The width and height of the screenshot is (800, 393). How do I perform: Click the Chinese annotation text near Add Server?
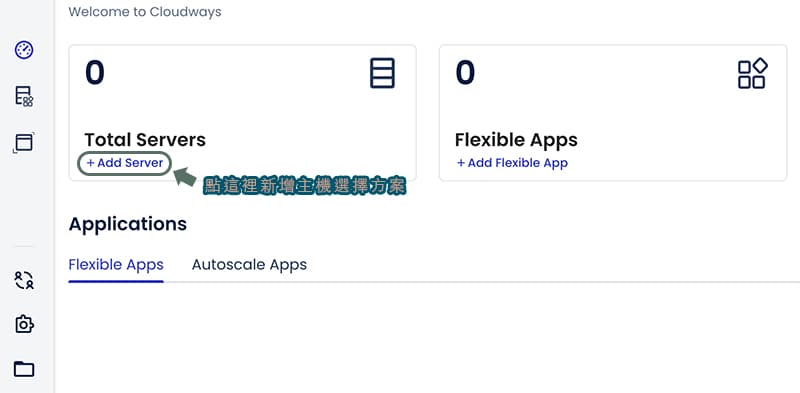coord(305,187)
